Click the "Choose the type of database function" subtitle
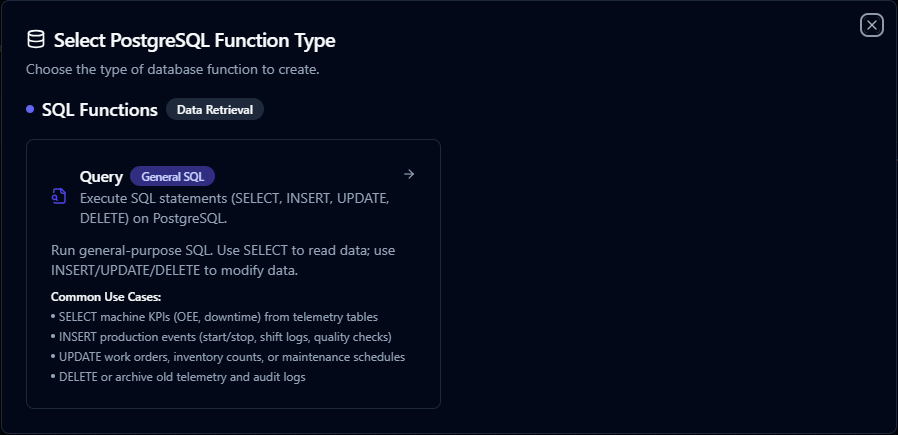The height and width of the screenshot is (435, 898). point(172,70)
